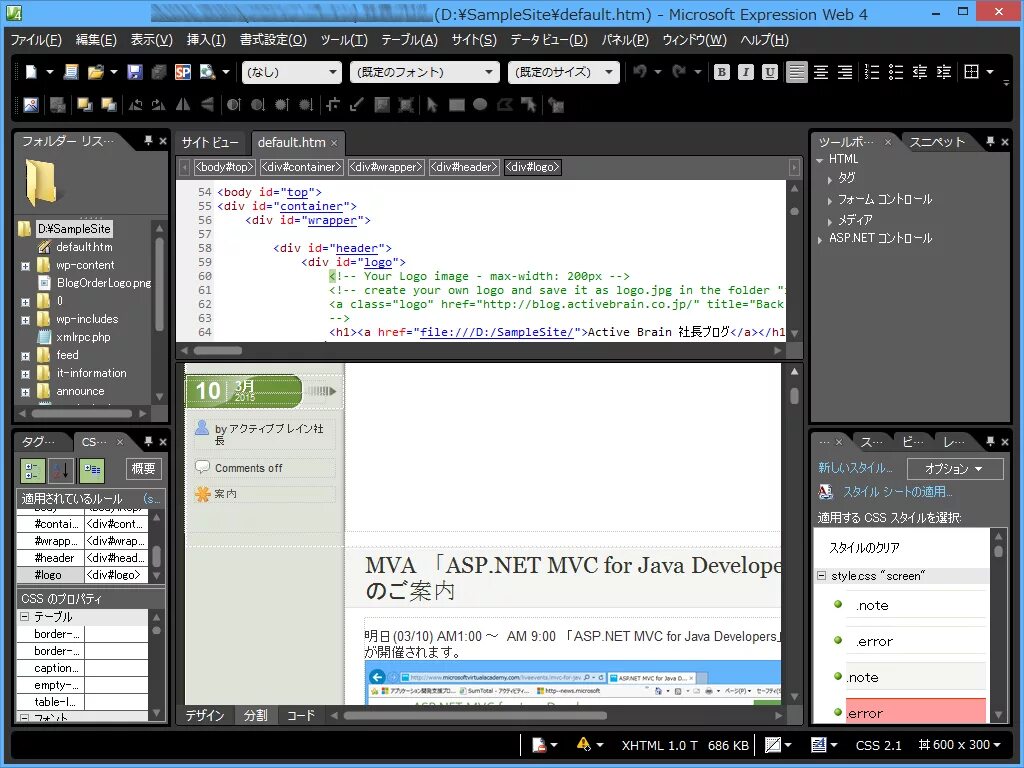This screenshot has width=1024, height=768.
Task: Open the font size dropdown (既定のサイズ)
Action: (x=564, y=72)
